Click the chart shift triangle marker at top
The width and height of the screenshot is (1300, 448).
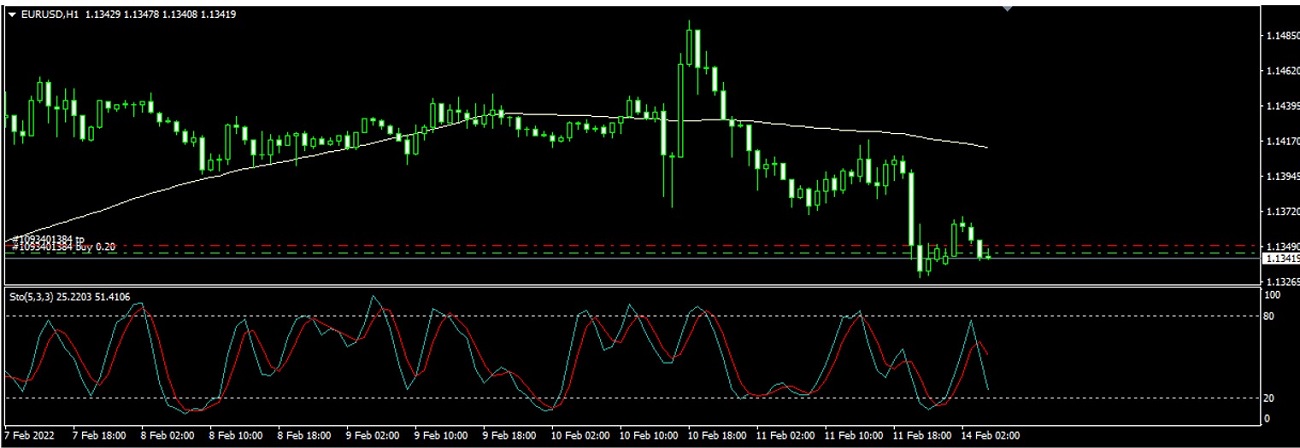[x=1008, y=7]
